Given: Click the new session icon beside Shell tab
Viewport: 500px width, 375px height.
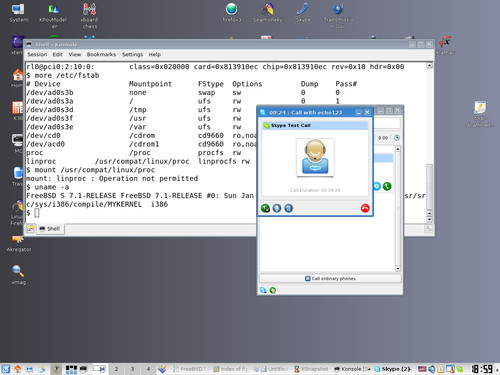Looking at the screenshot, I should (x=30, y=229).
